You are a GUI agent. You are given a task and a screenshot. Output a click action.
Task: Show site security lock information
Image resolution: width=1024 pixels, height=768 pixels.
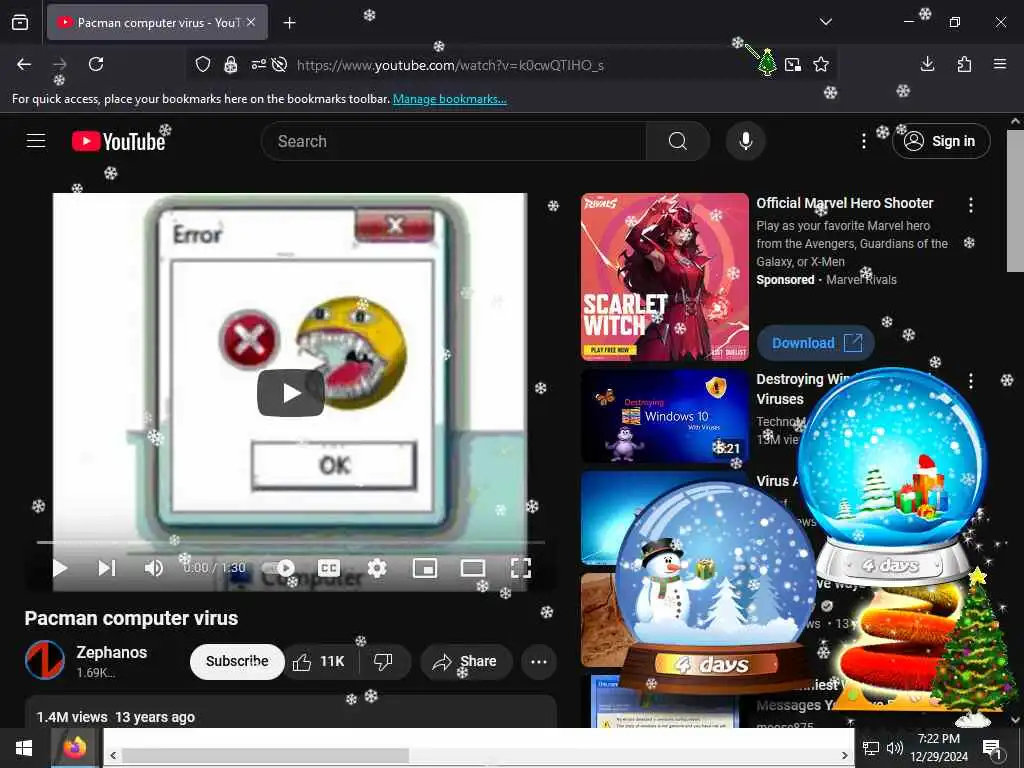tap(231, 64)
